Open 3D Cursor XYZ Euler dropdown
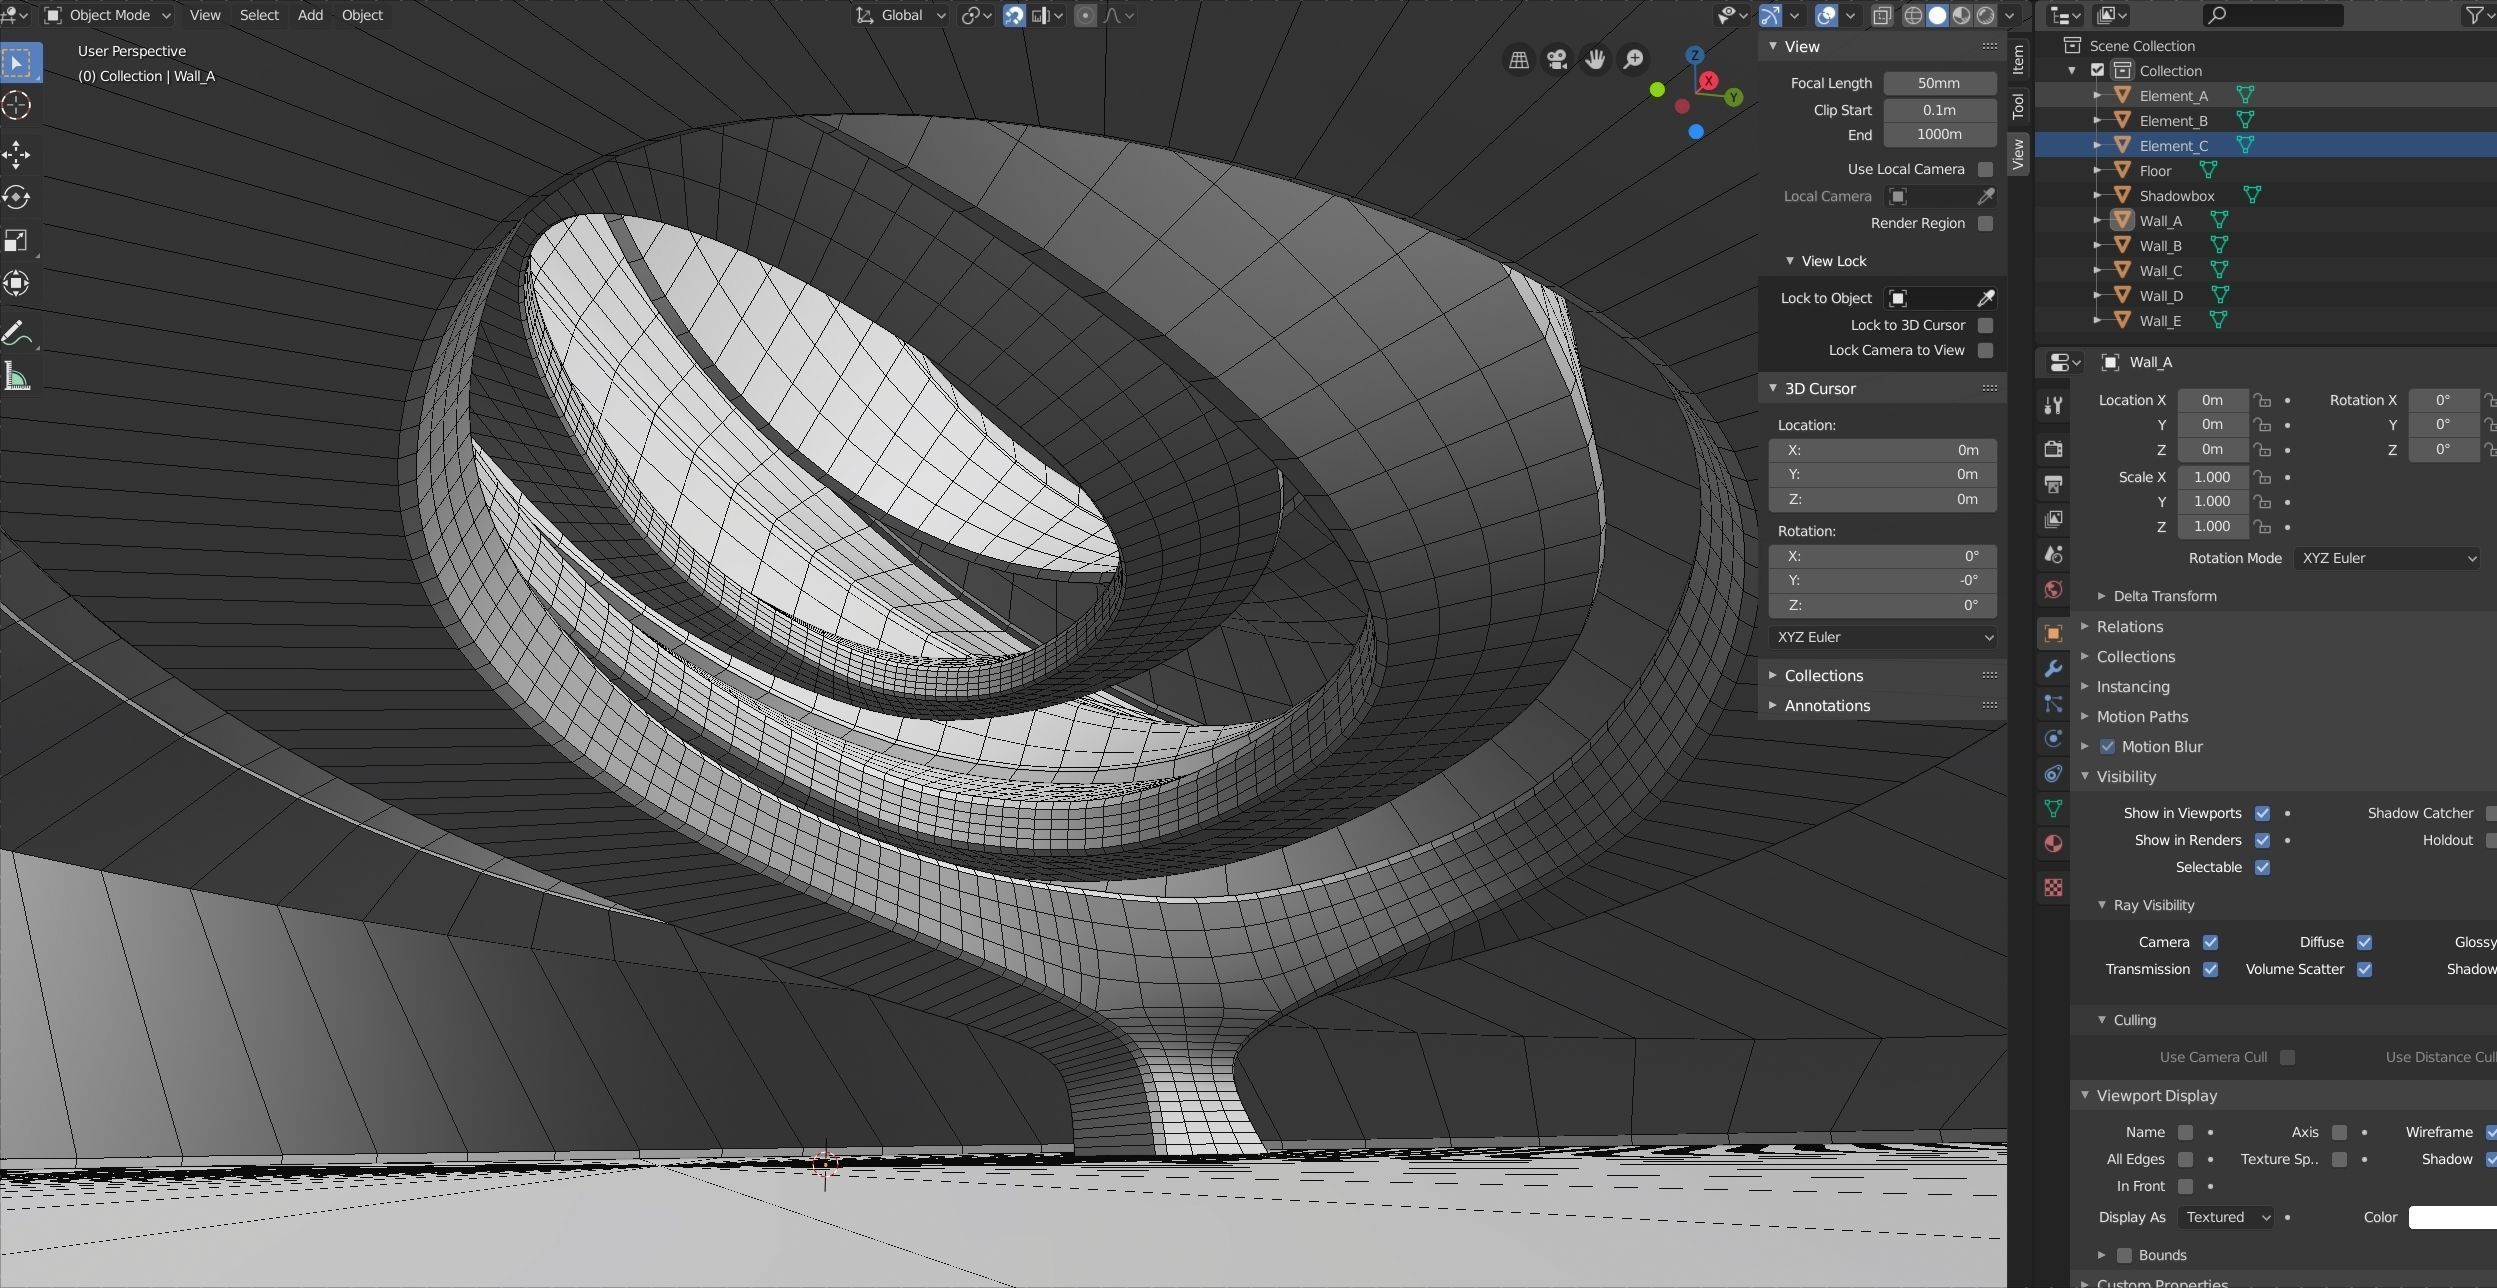Screen dimensions: 2497x1288 click(x=1882, y=637)
